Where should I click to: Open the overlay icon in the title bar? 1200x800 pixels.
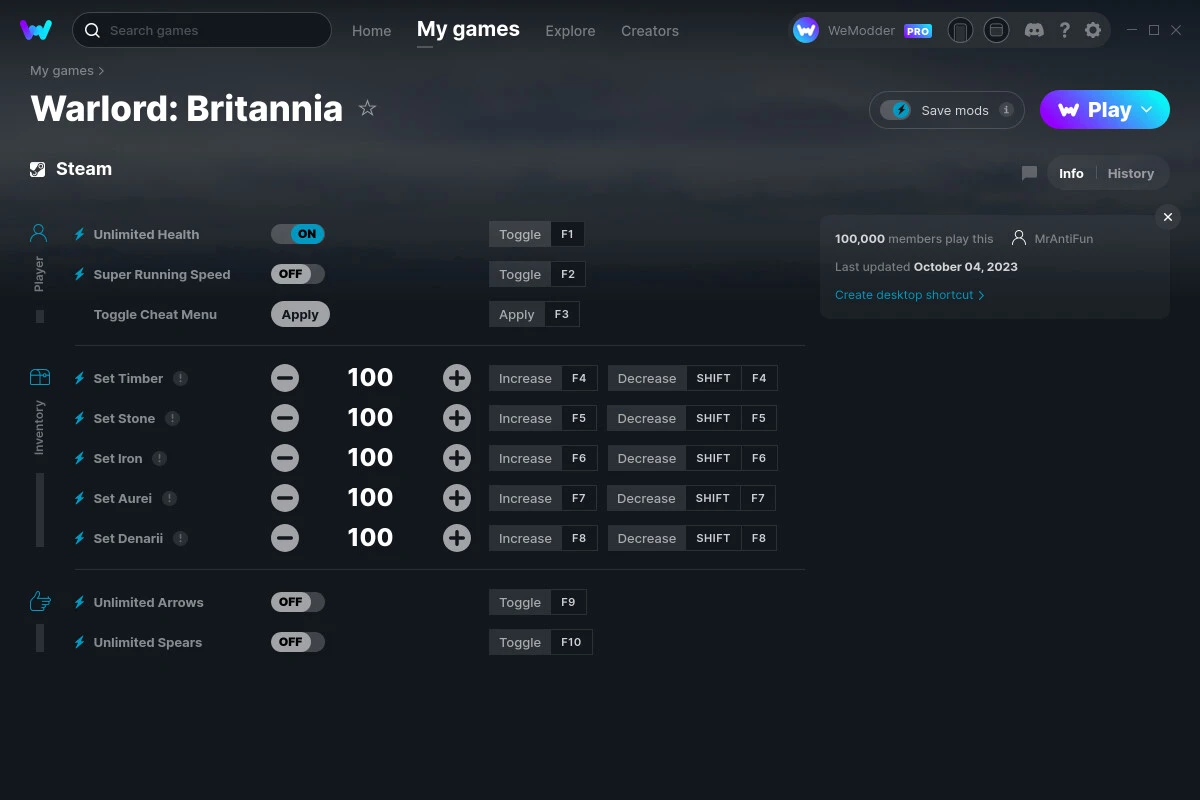click(996, 30)
